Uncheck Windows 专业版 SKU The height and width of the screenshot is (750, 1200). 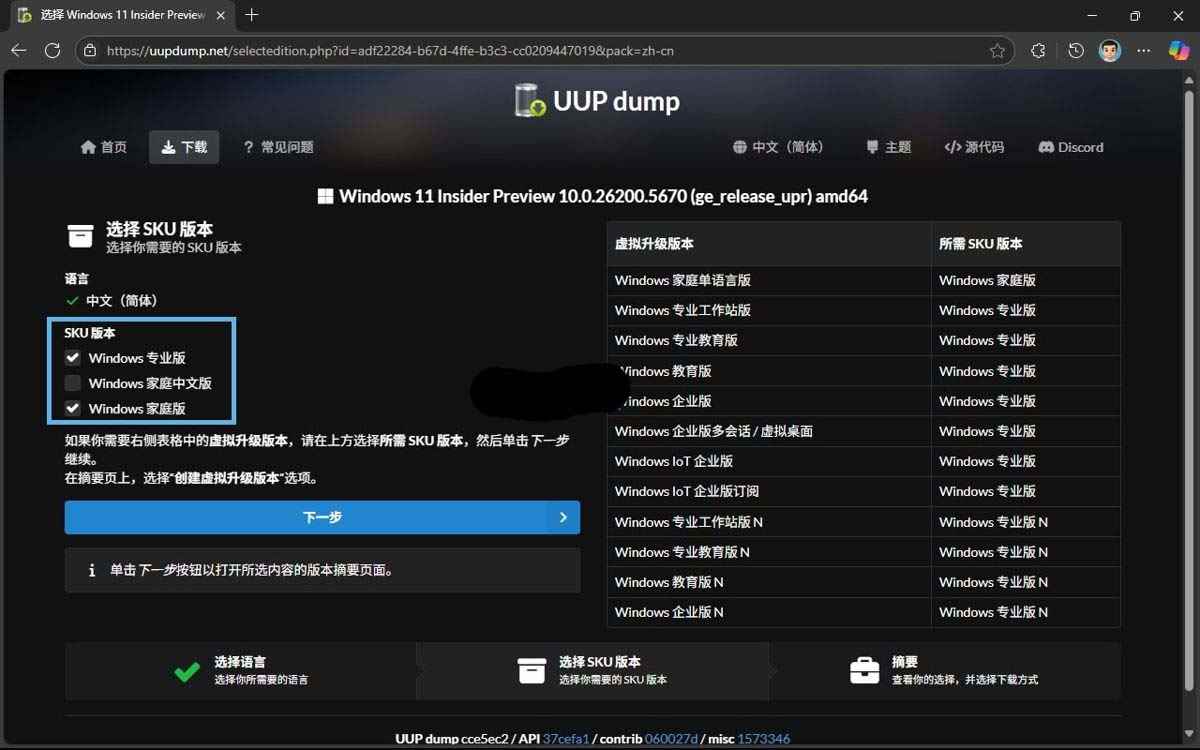click(72, 357)
